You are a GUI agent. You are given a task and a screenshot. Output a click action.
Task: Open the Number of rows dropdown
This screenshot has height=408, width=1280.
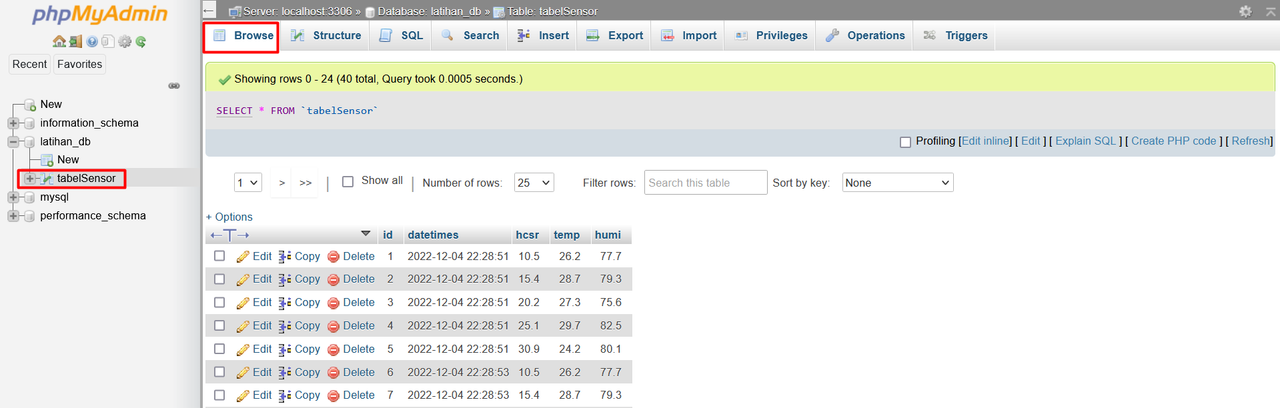534,183
